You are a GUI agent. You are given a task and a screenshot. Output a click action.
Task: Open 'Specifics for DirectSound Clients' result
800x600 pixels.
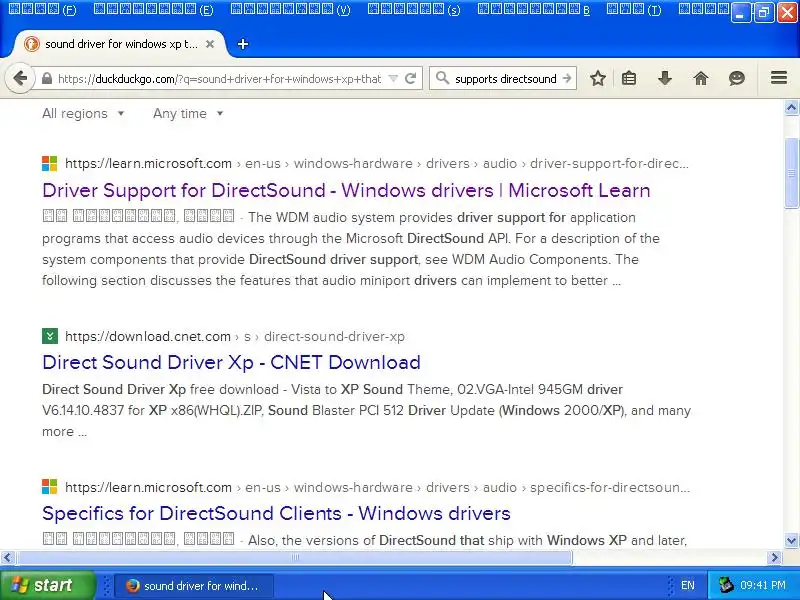(276, 513)
